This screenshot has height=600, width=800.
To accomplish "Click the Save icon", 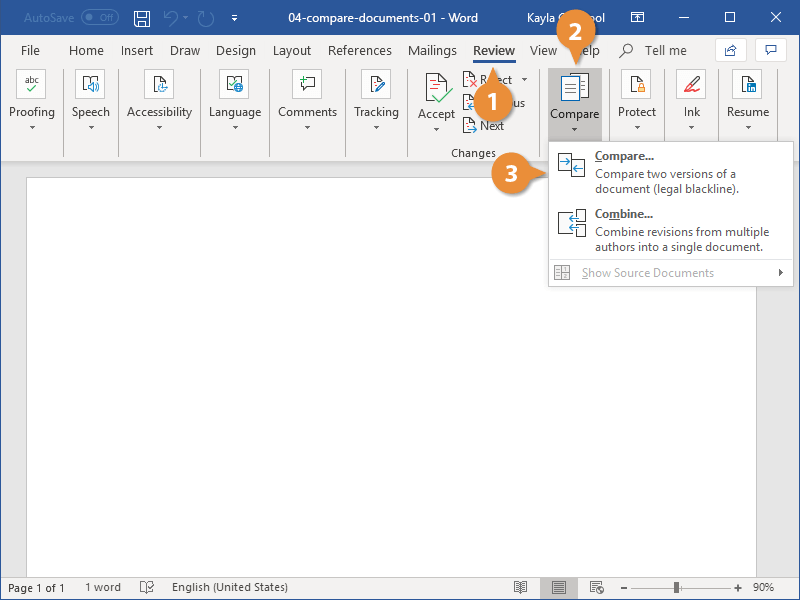I will pyautogui.click(x=141, y=17).
